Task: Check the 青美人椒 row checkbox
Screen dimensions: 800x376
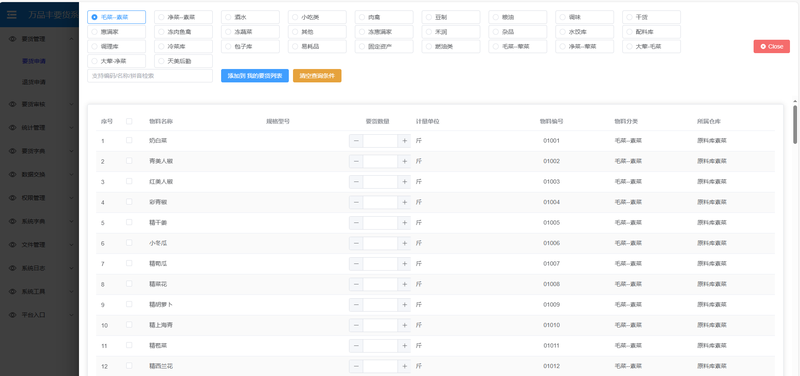Action: [x=129, y=161]
